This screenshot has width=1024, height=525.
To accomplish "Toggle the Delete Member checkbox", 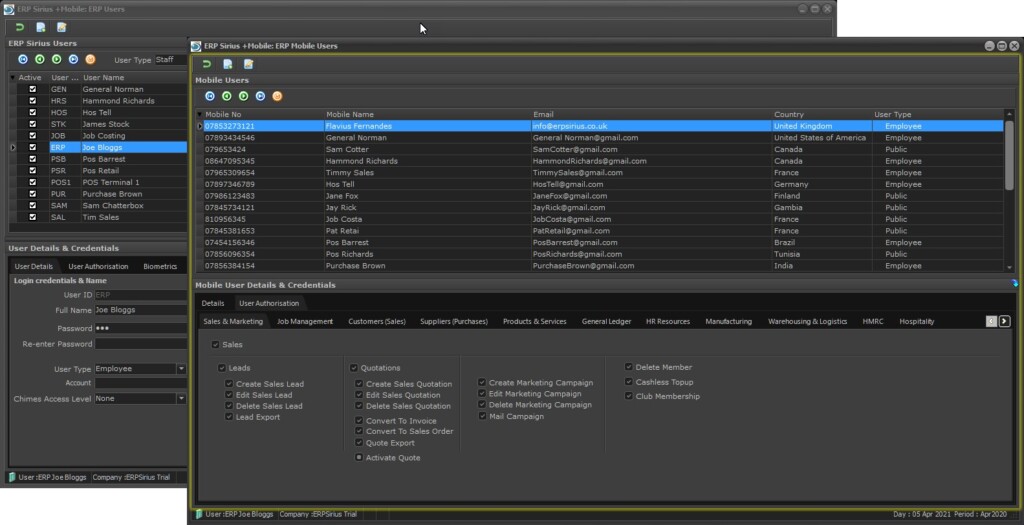I will (x=629, y=367).
